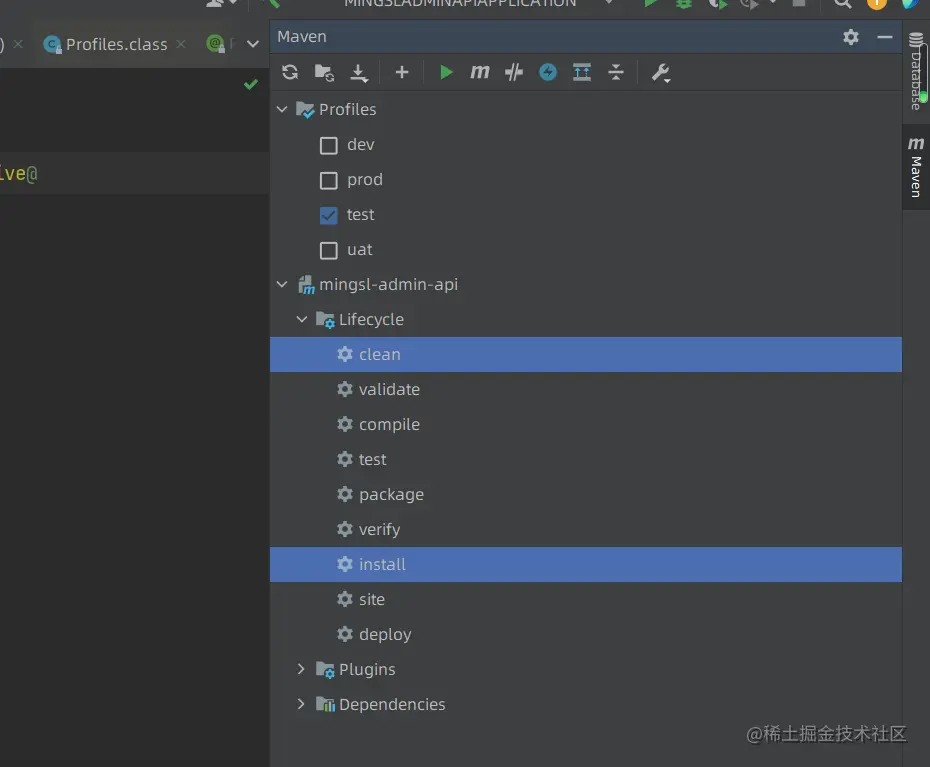Click gear icon beside deploy goal
Image resolution: width=930 pixels, height=767 pixels.
(x=345, y=634)
